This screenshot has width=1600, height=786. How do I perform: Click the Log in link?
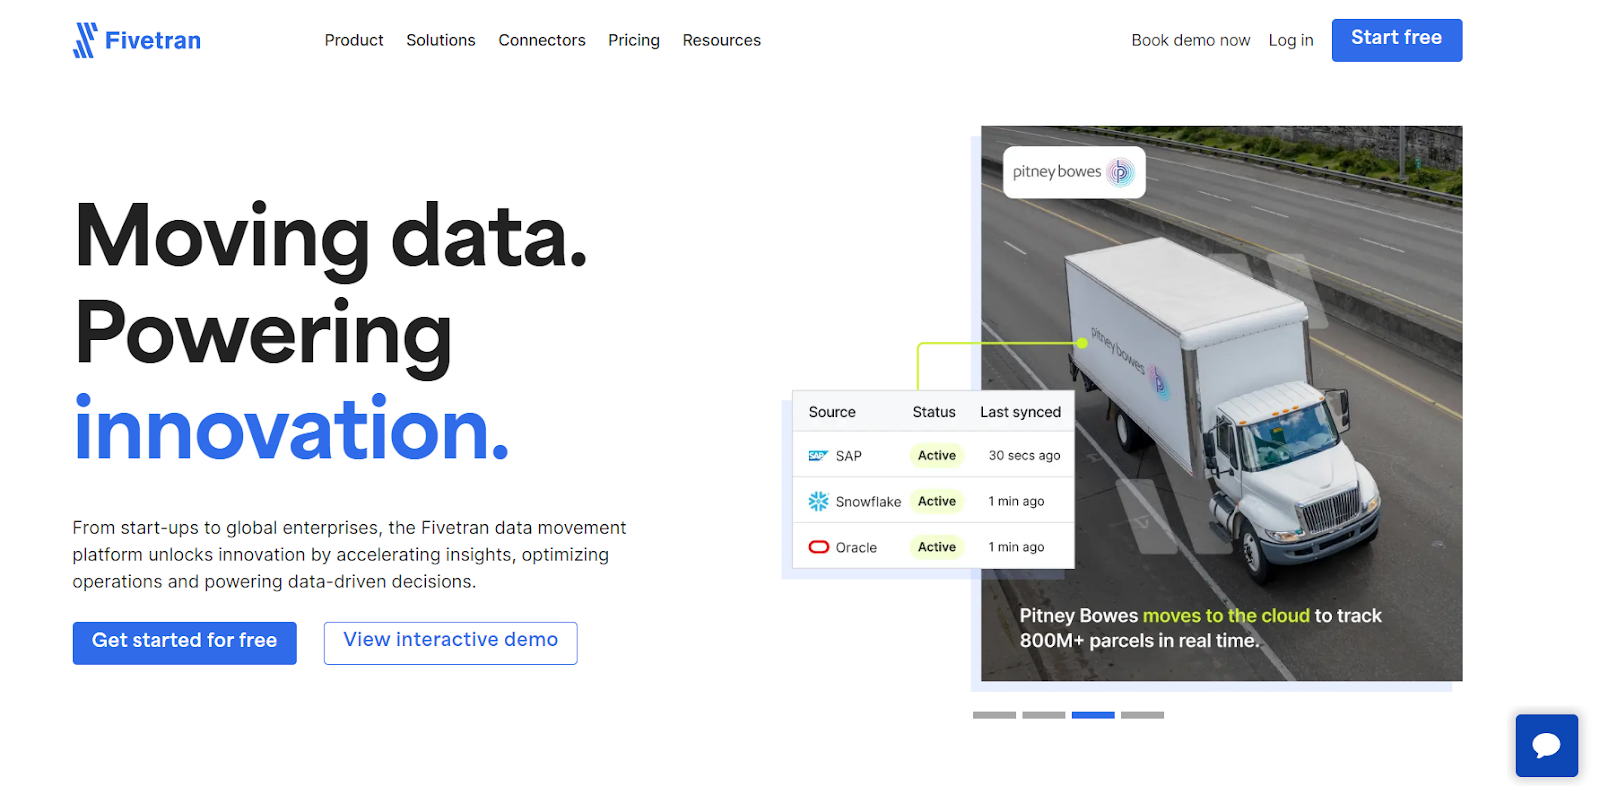pos(1291,40)
